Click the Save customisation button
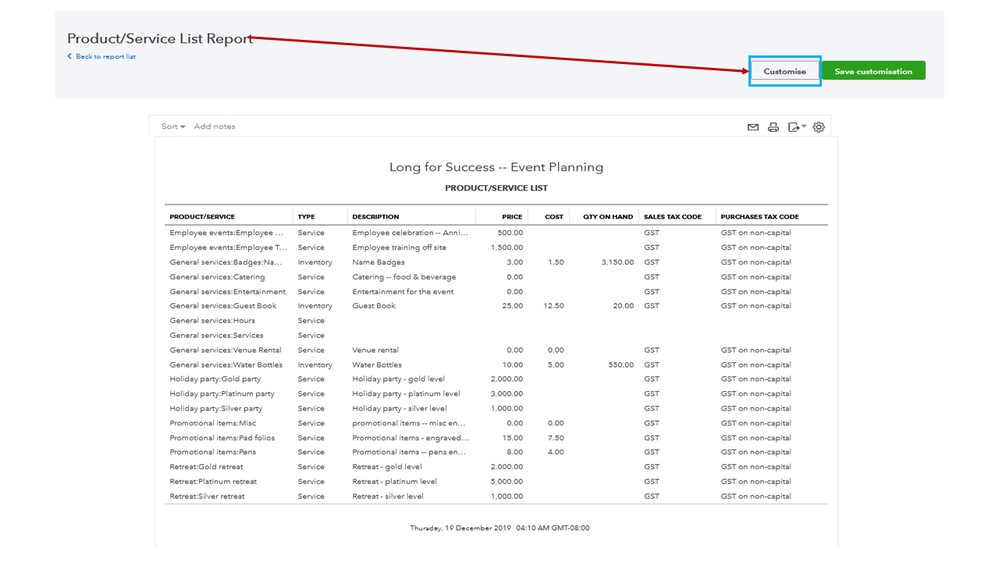Viewport: 999px width, 562px height. point(873,71)
